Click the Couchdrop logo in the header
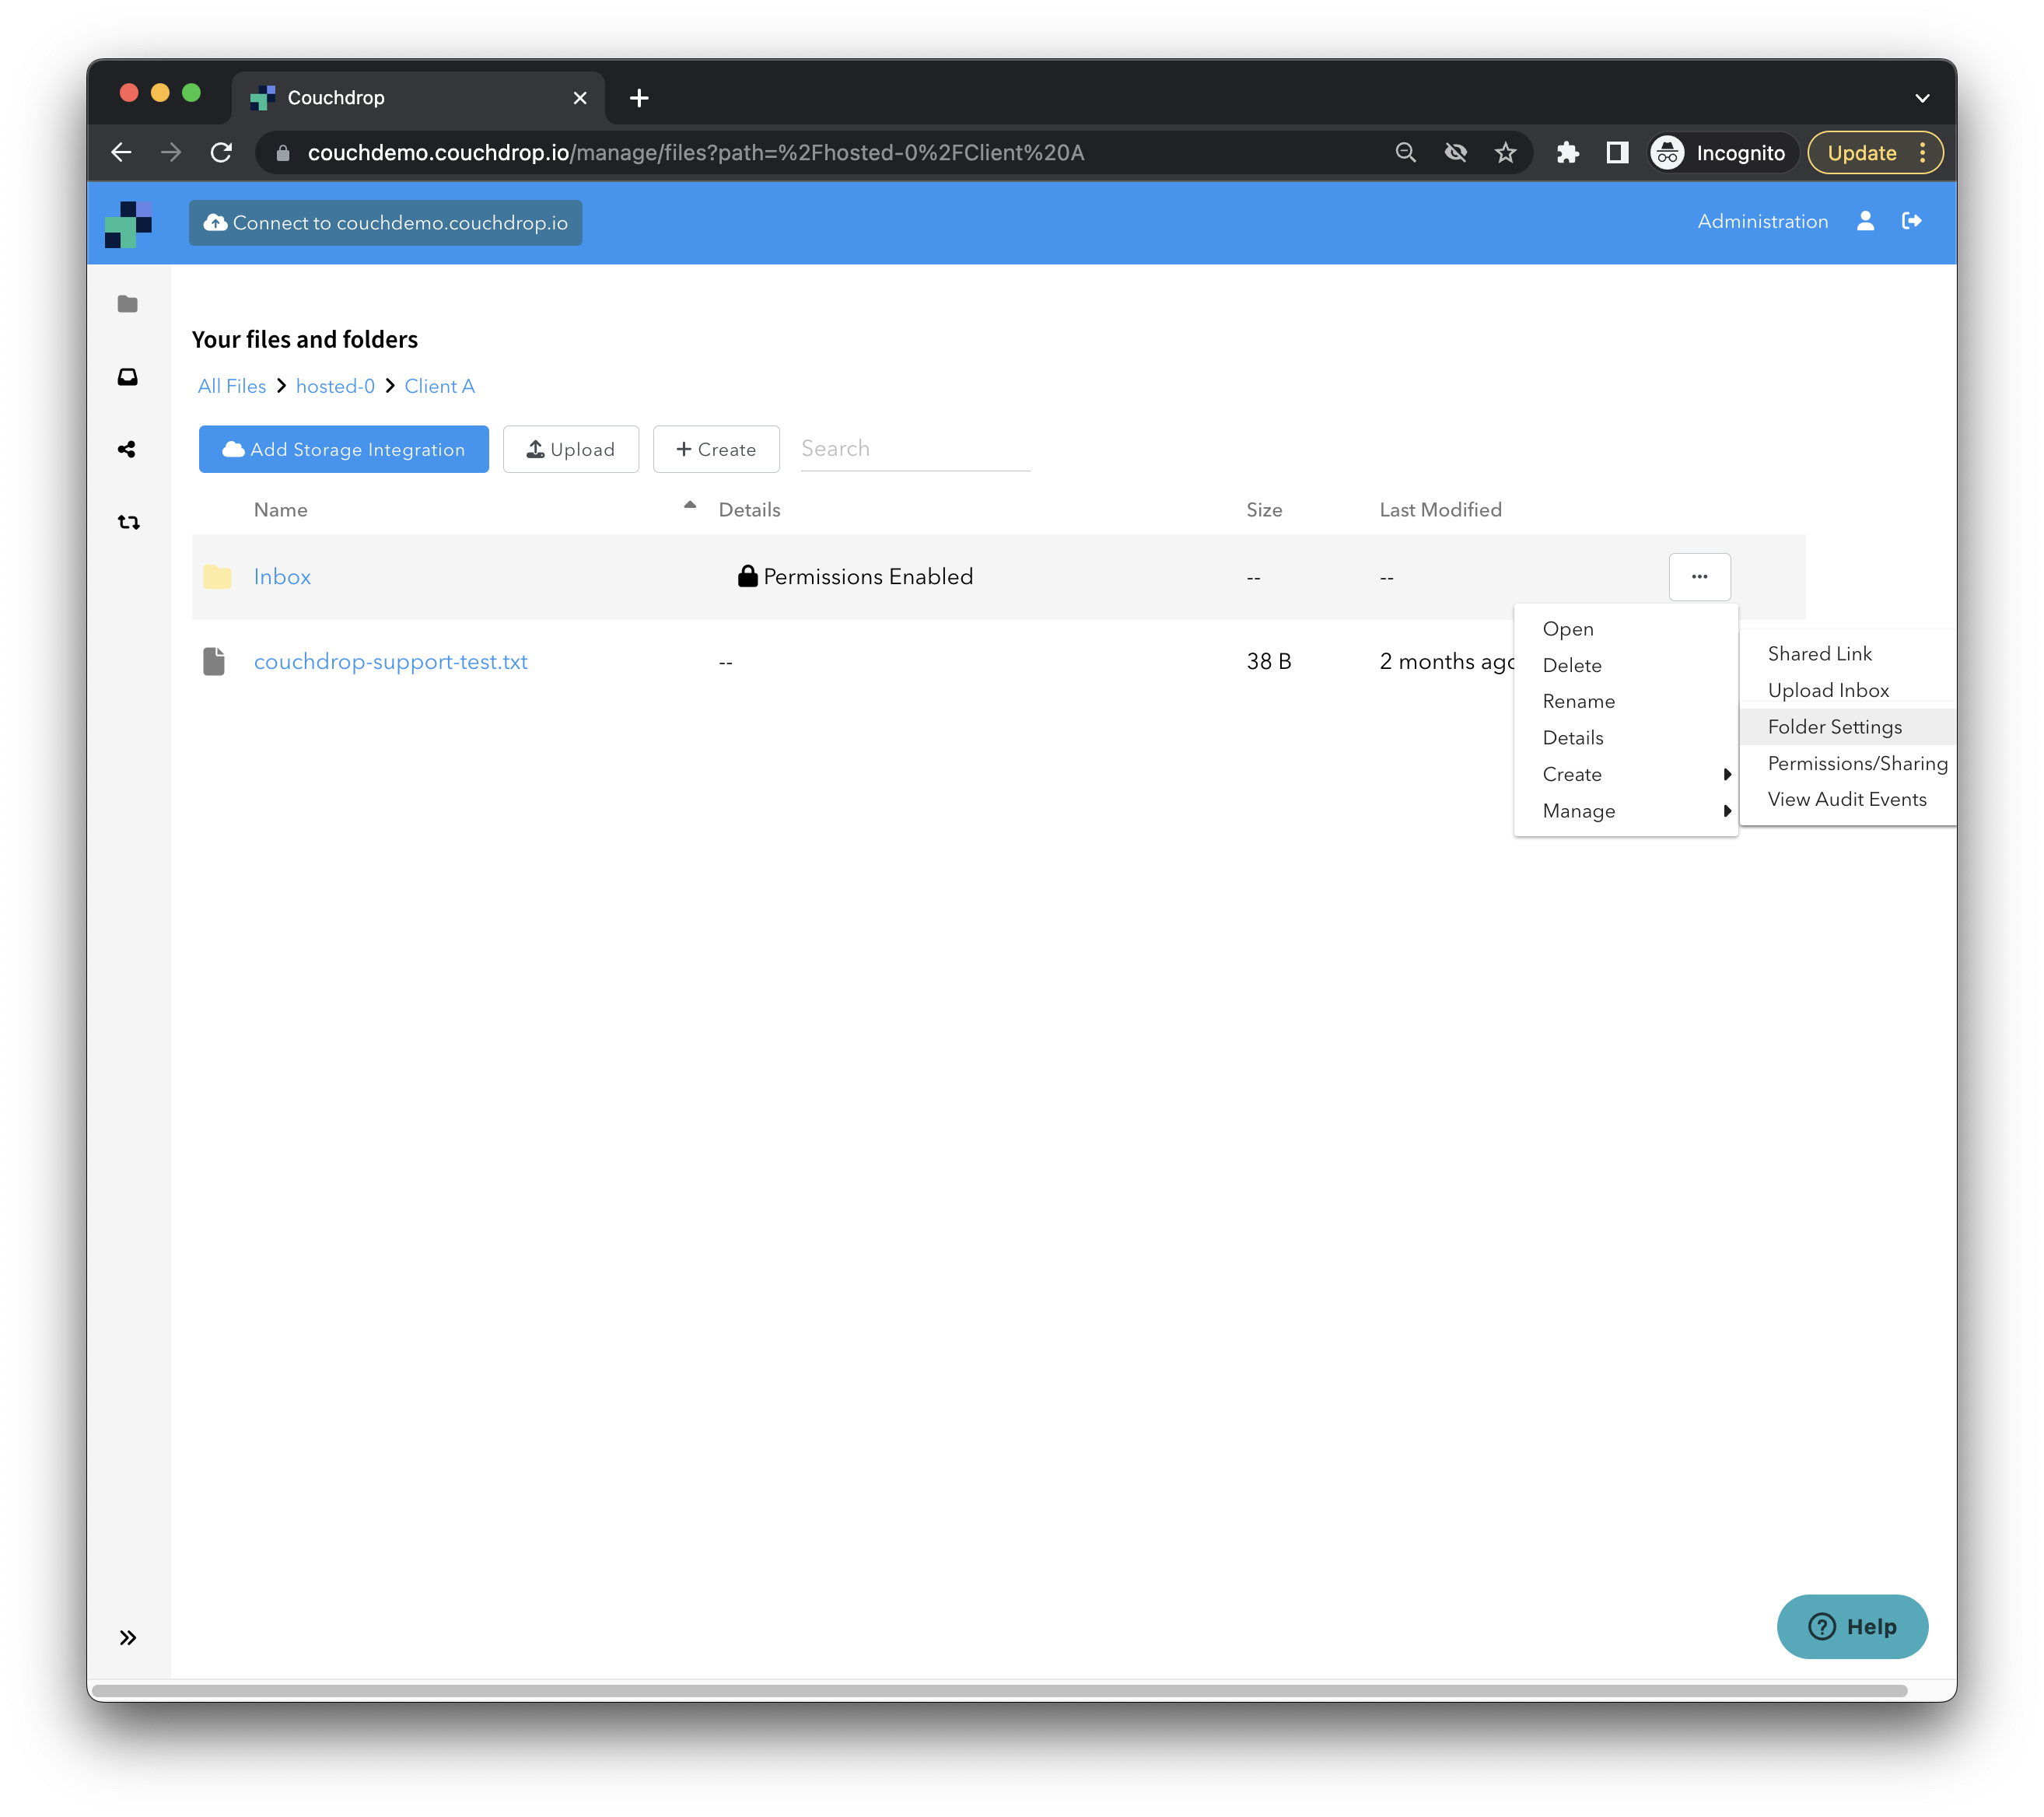This screenshot has height=1817, width=2044. point(128,224)
